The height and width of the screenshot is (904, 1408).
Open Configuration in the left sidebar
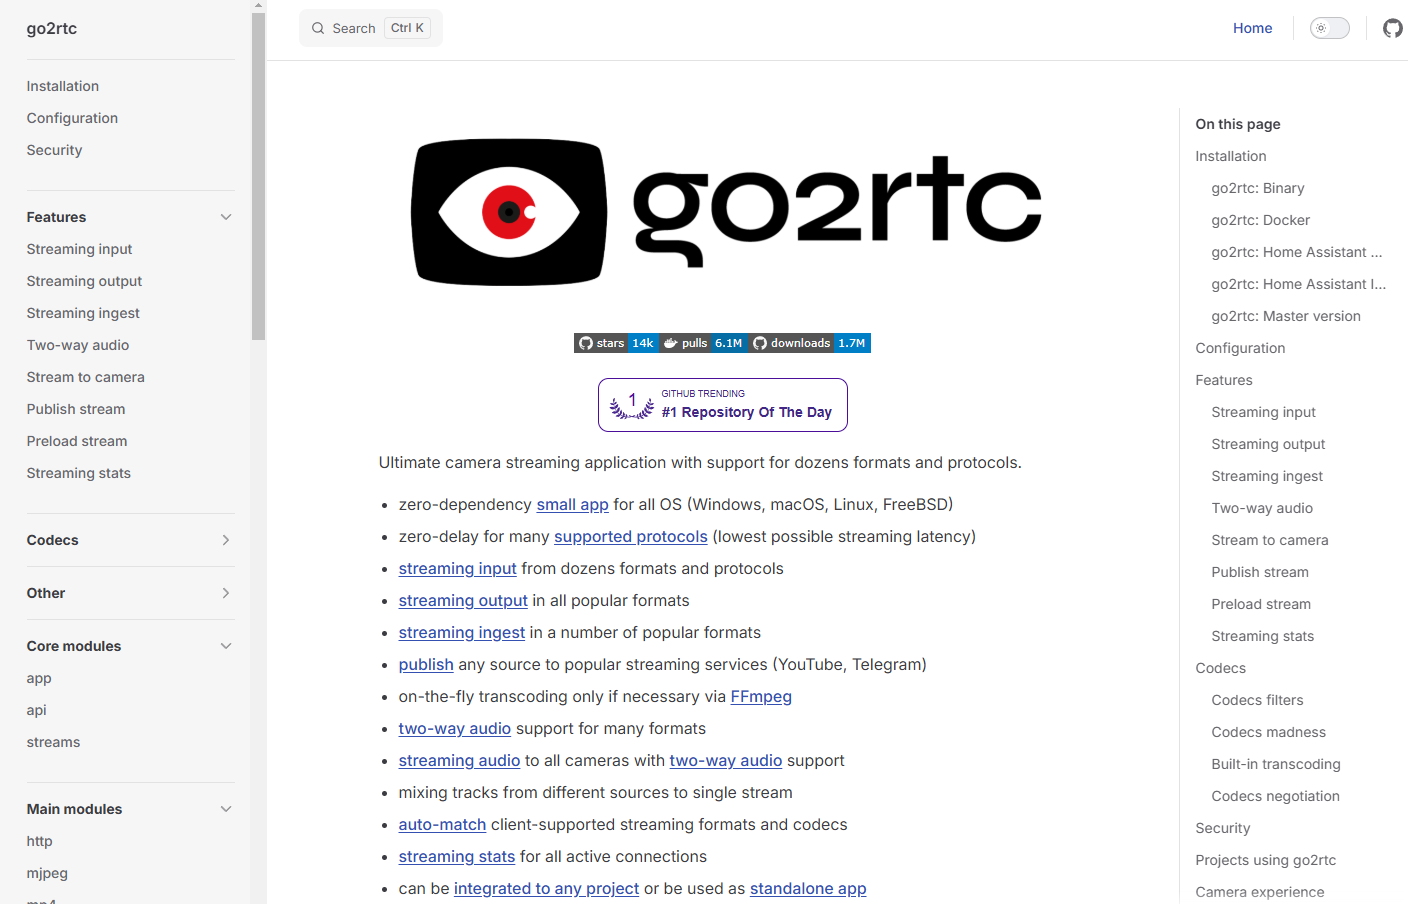(x=72, y=118)
